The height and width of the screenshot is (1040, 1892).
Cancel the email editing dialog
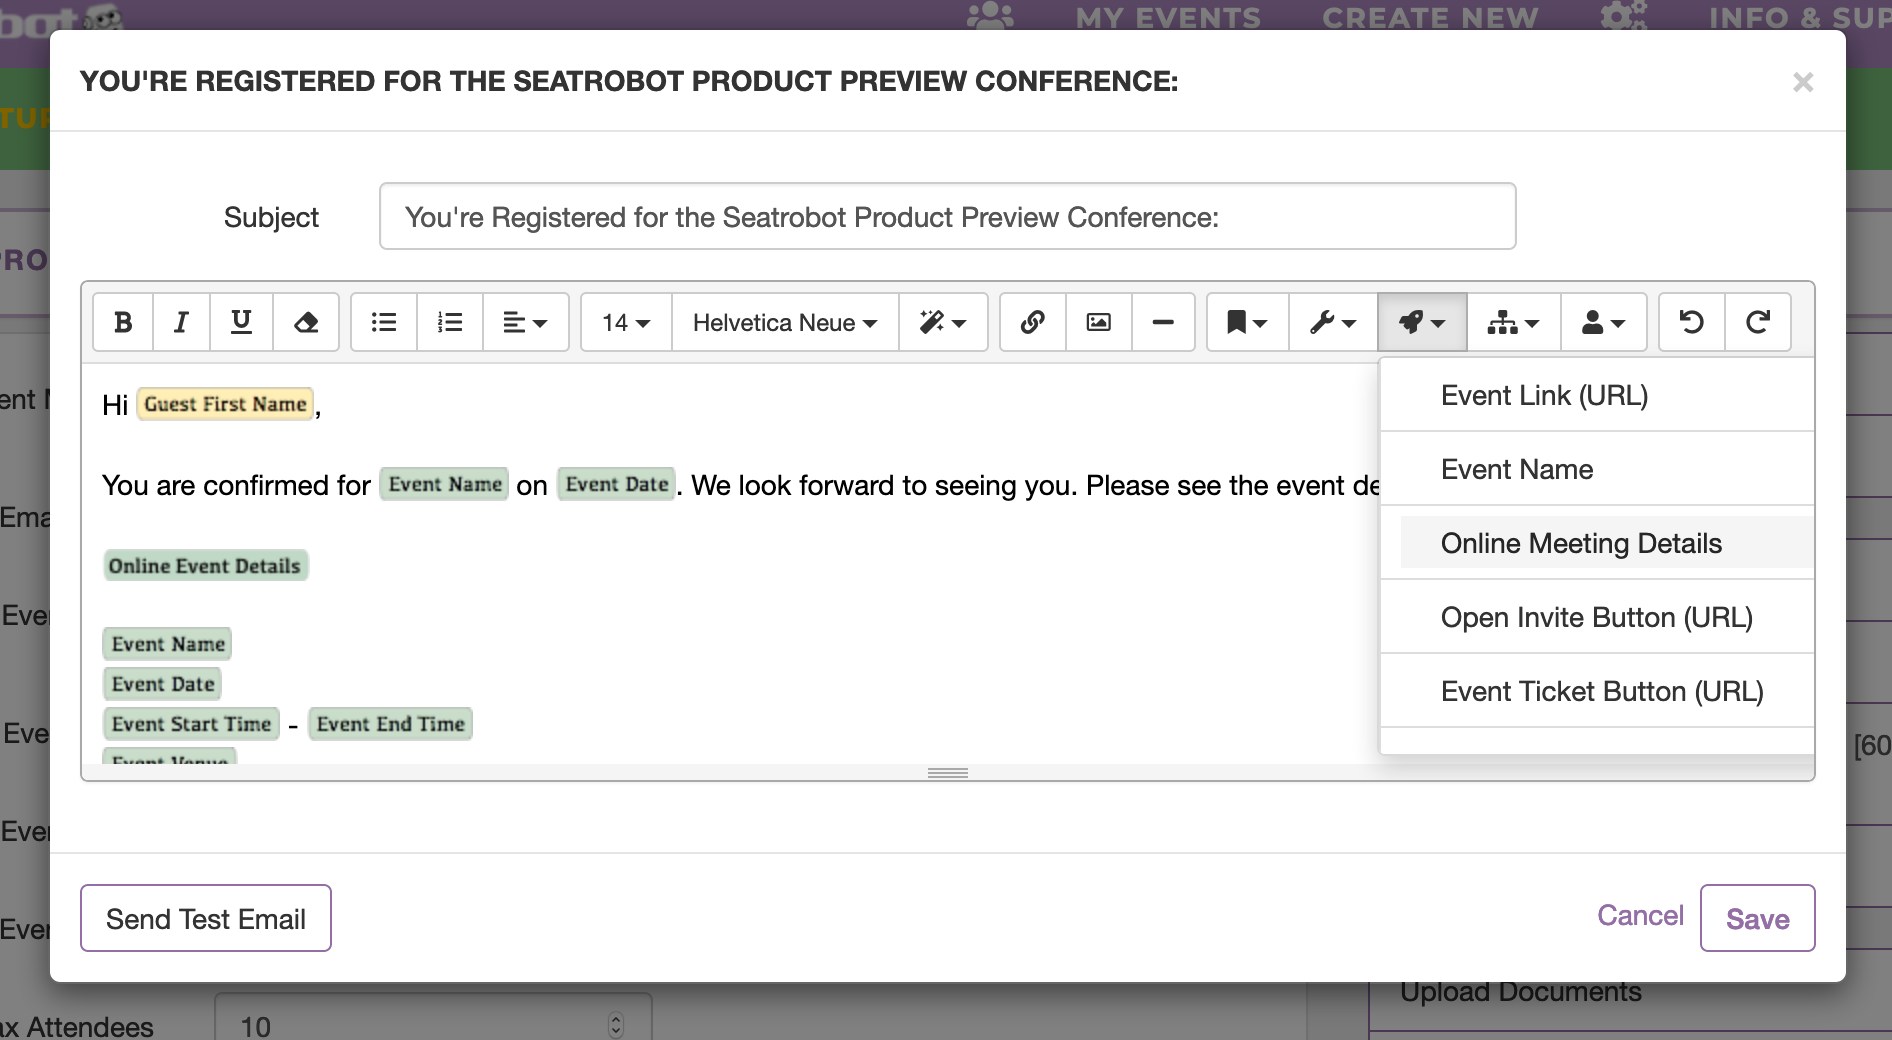[1640, 916]
